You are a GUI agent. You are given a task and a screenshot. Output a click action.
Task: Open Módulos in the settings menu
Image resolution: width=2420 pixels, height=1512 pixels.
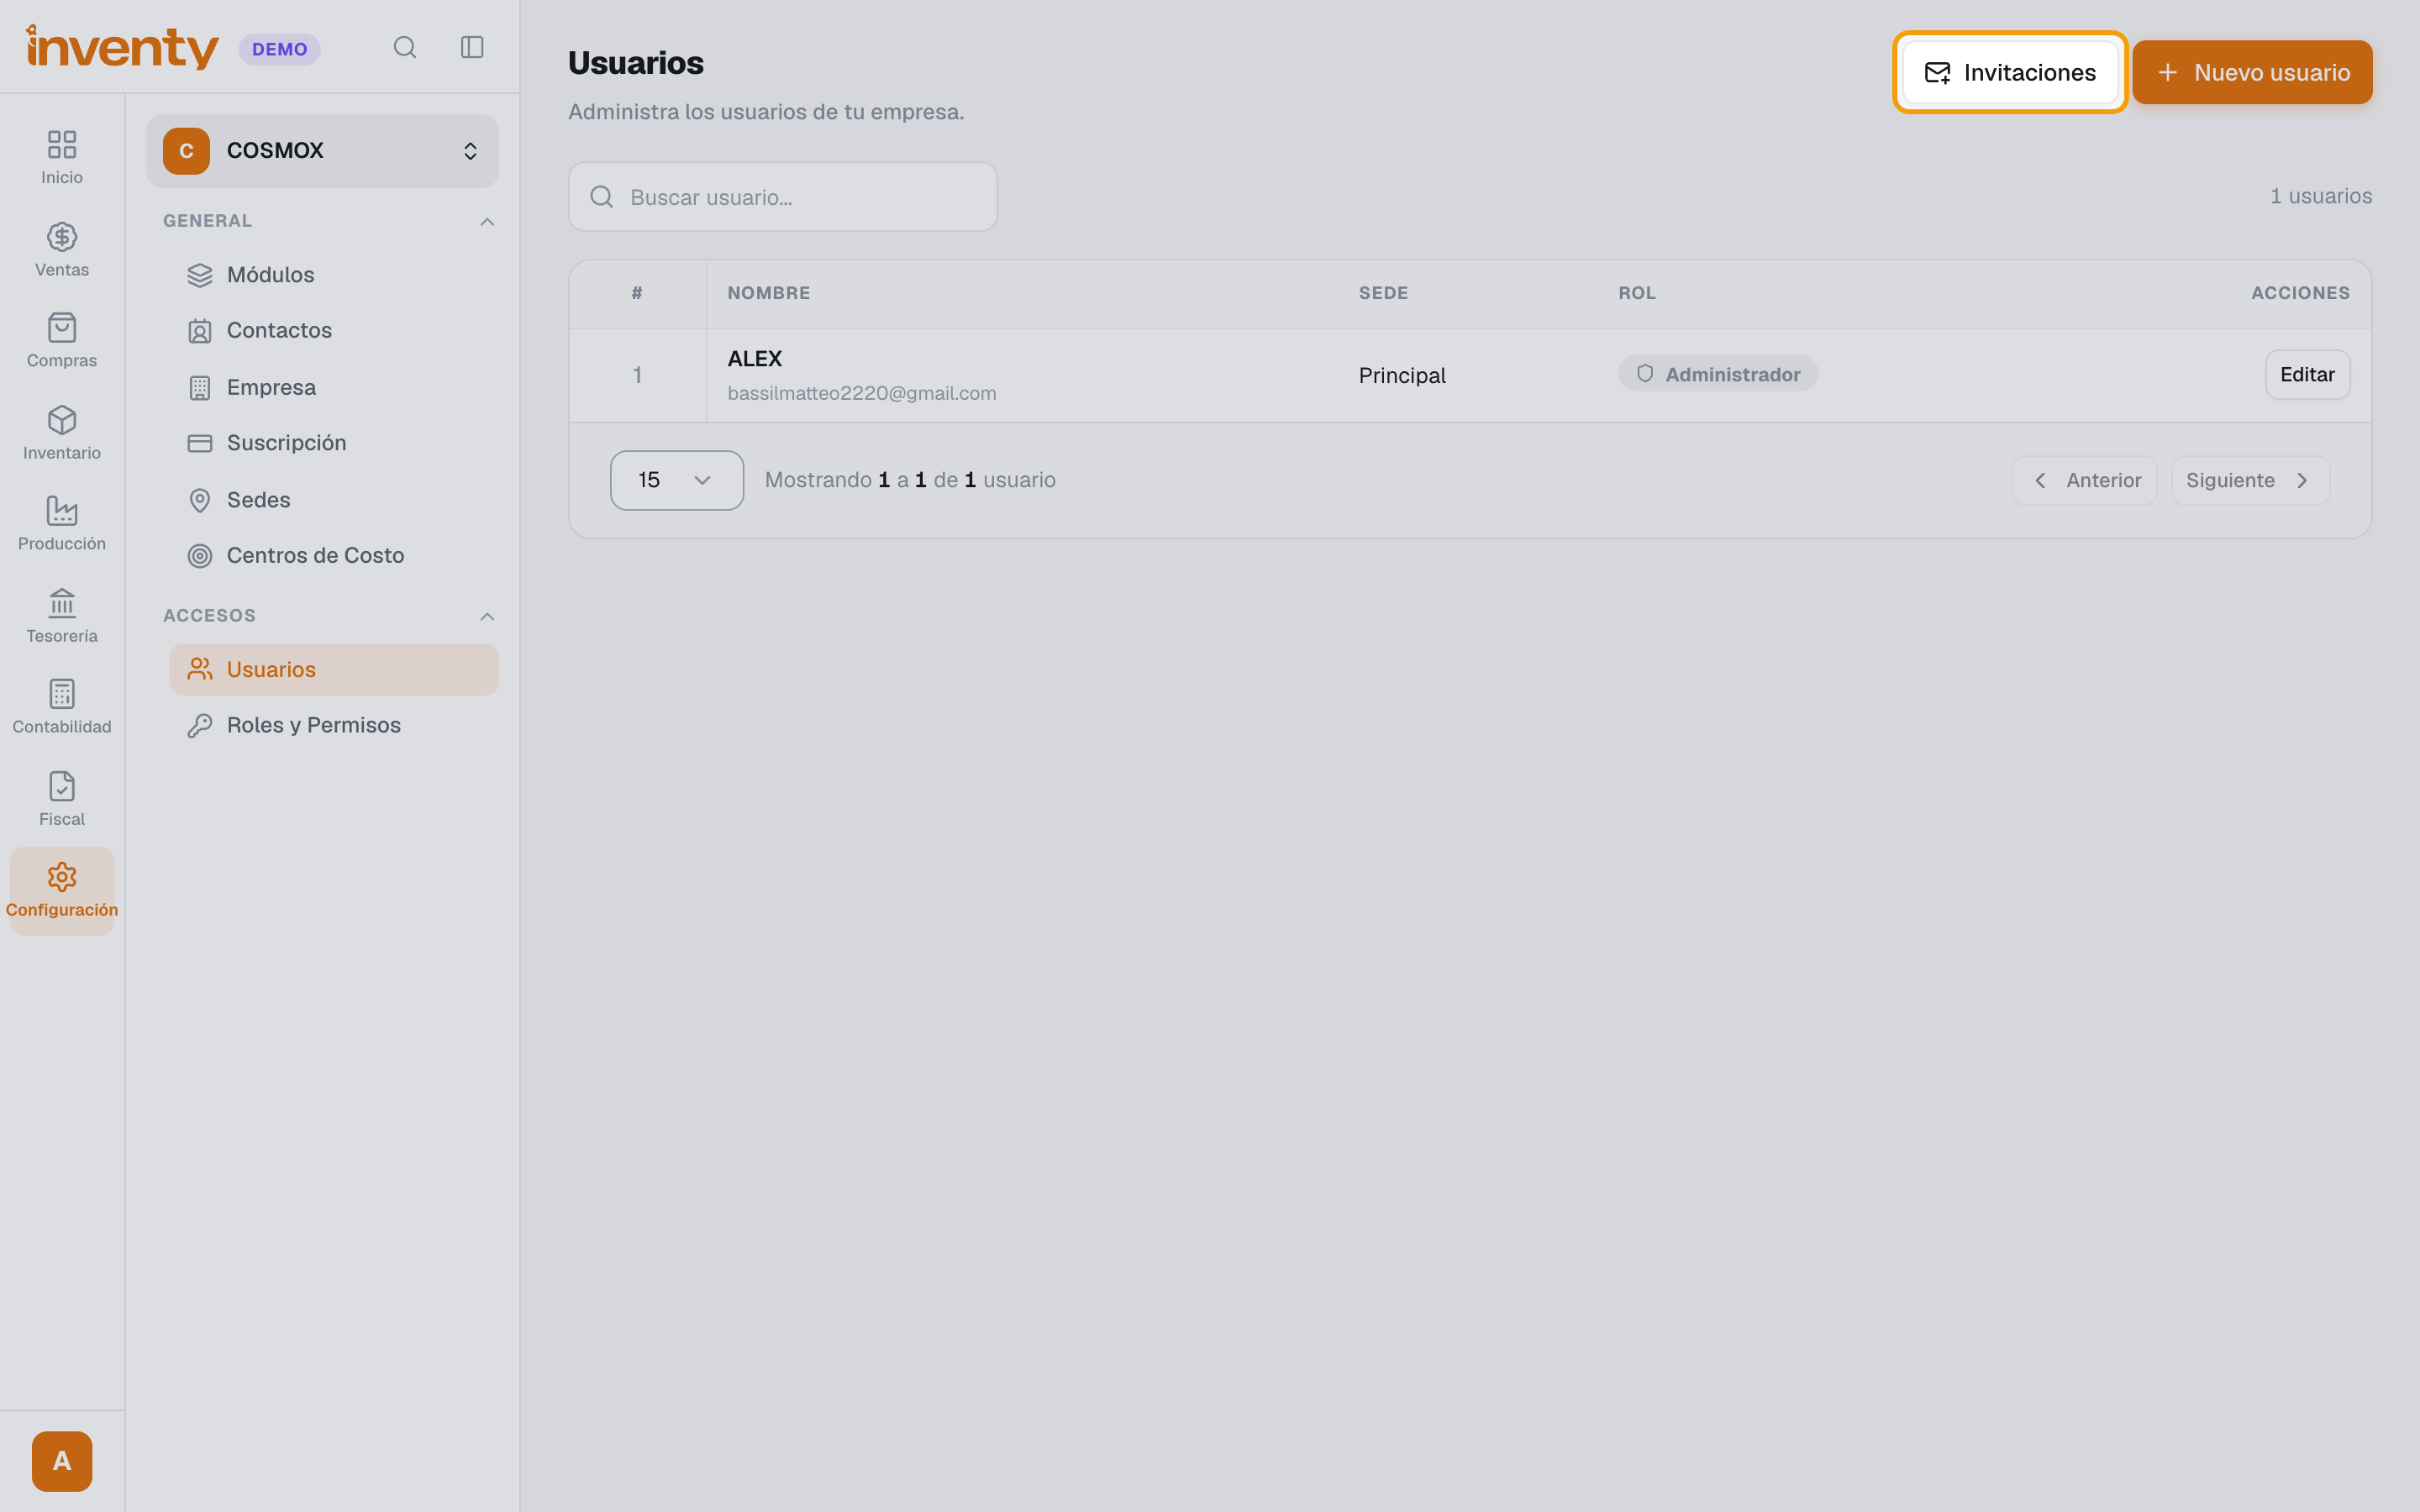[334, 275]
